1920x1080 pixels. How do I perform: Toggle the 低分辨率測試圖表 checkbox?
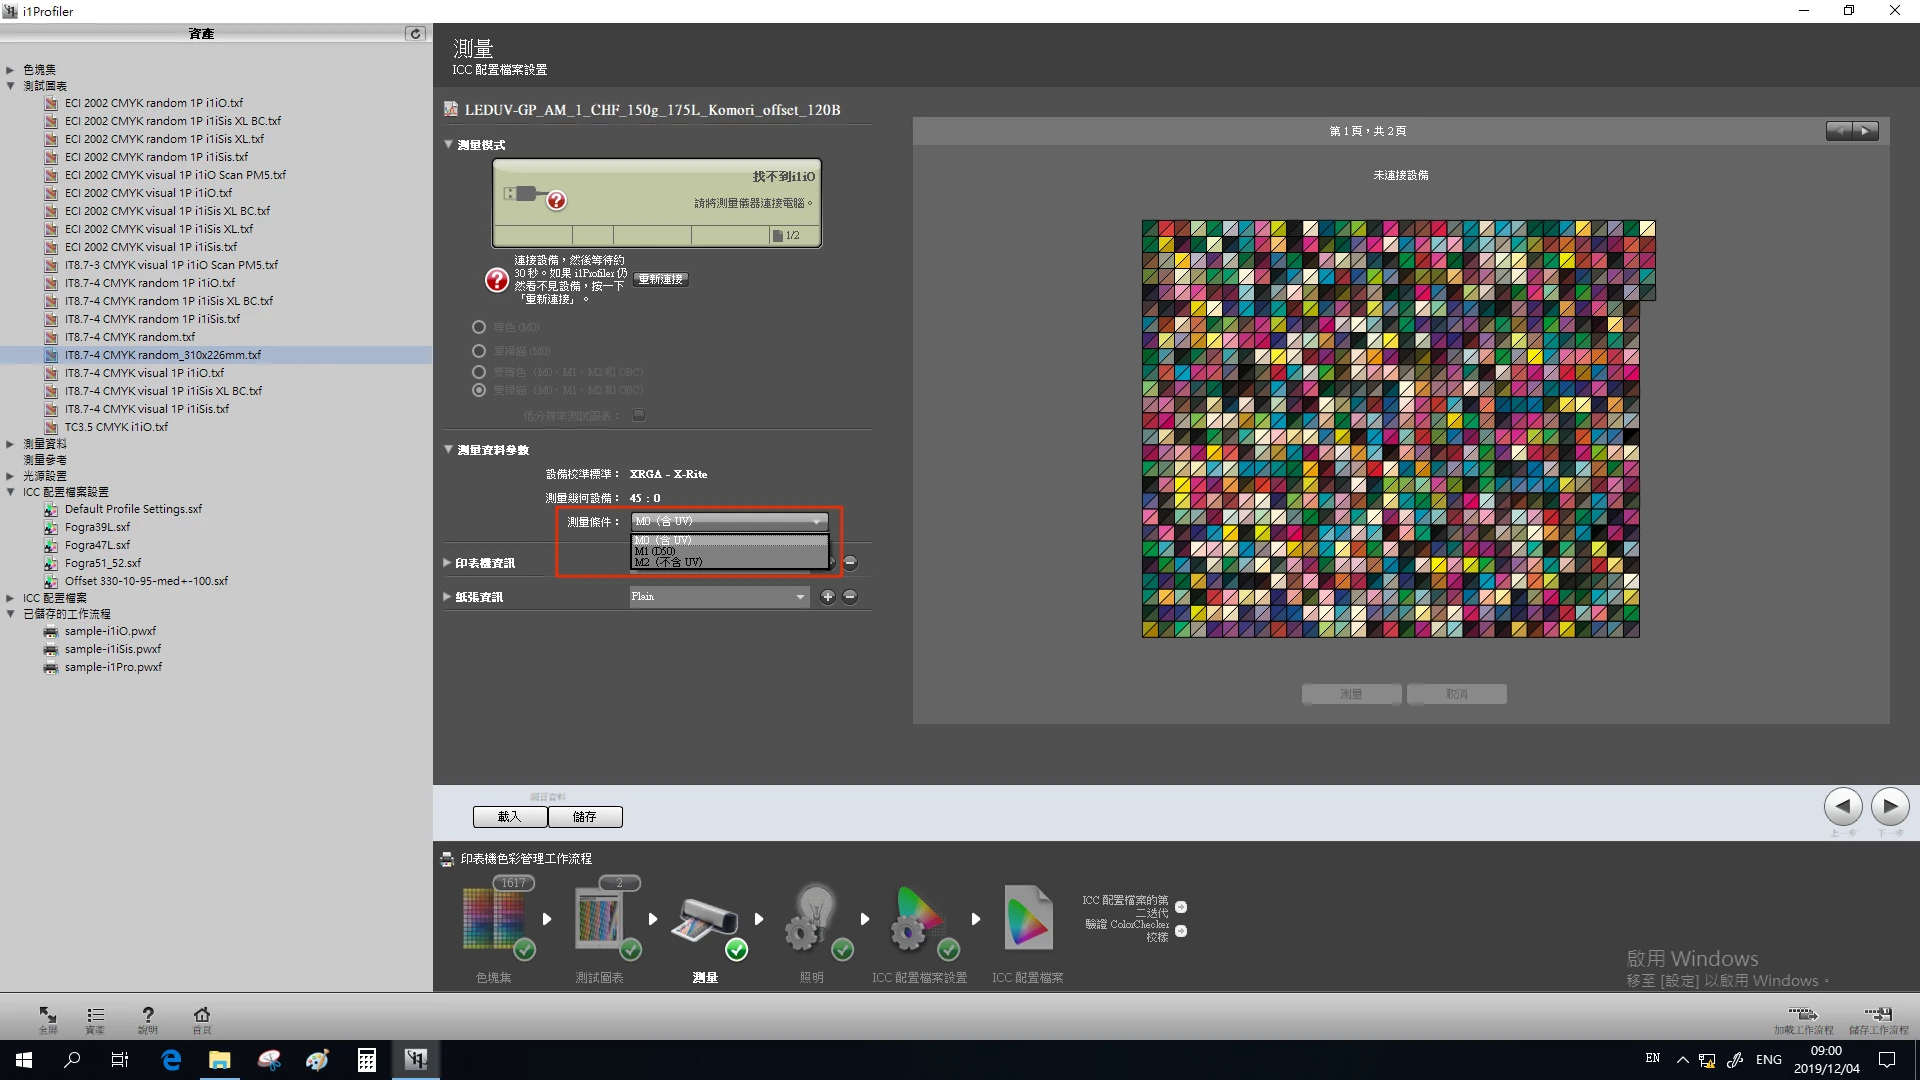tap(639, 415)
